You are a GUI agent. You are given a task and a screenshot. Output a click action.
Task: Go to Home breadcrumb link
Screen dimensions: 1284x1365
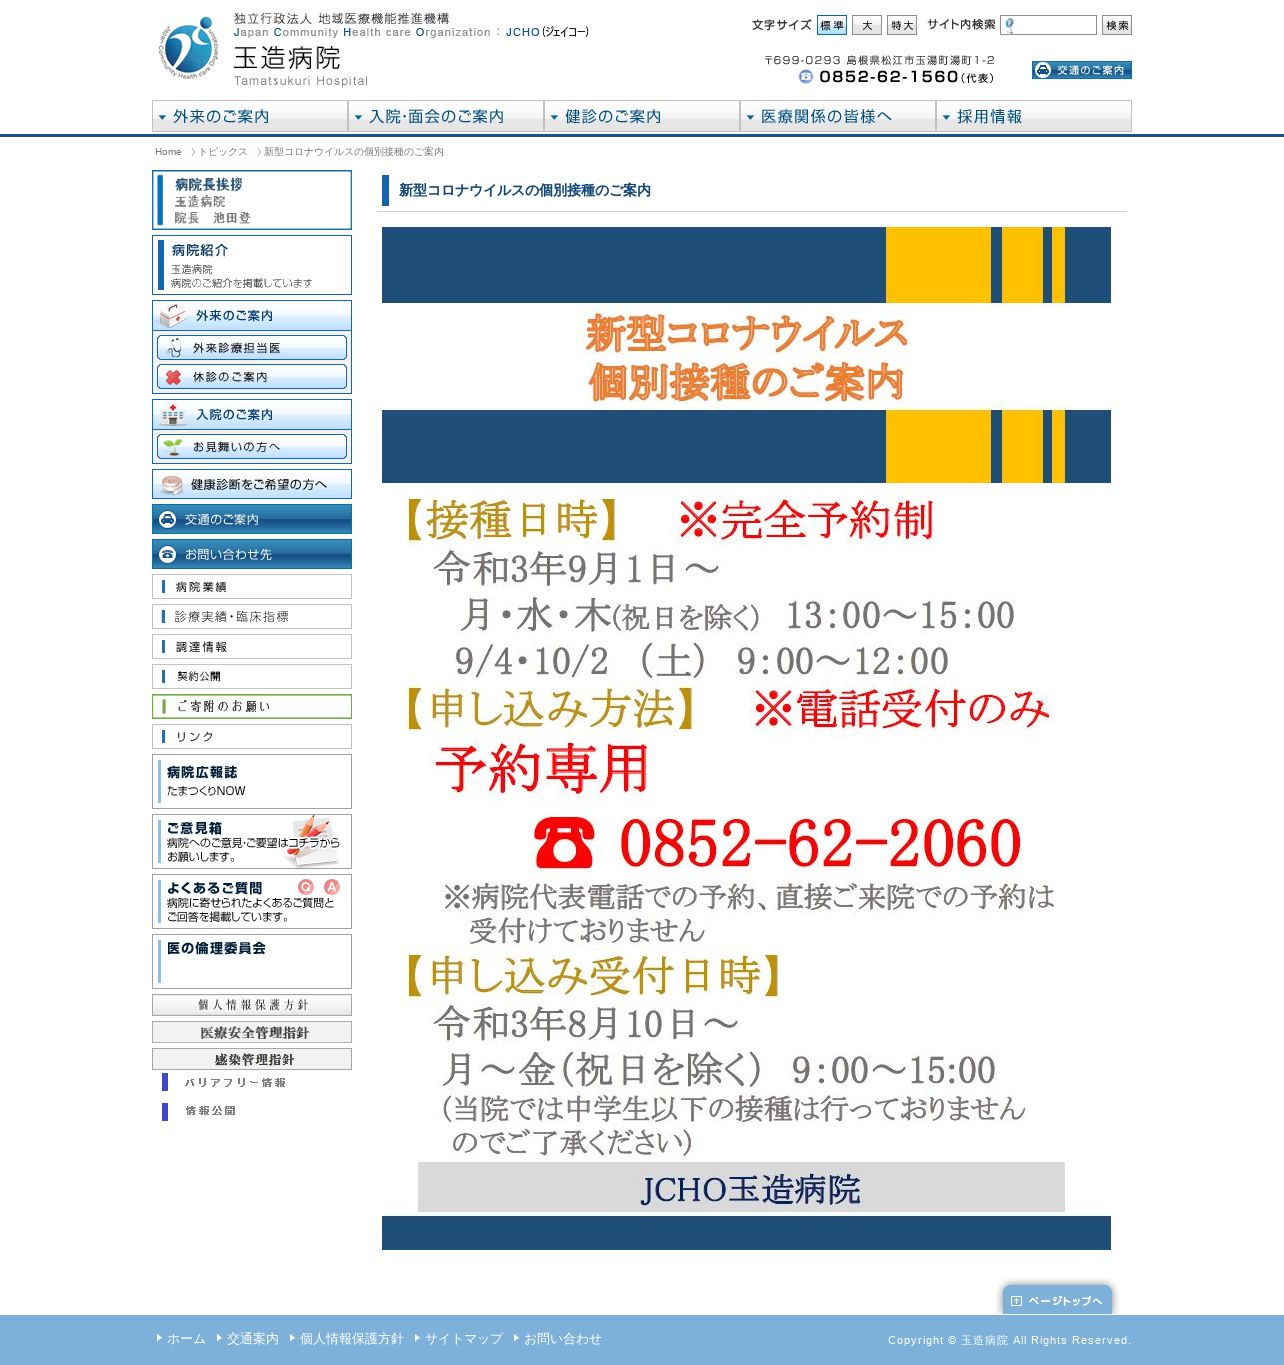168,152
